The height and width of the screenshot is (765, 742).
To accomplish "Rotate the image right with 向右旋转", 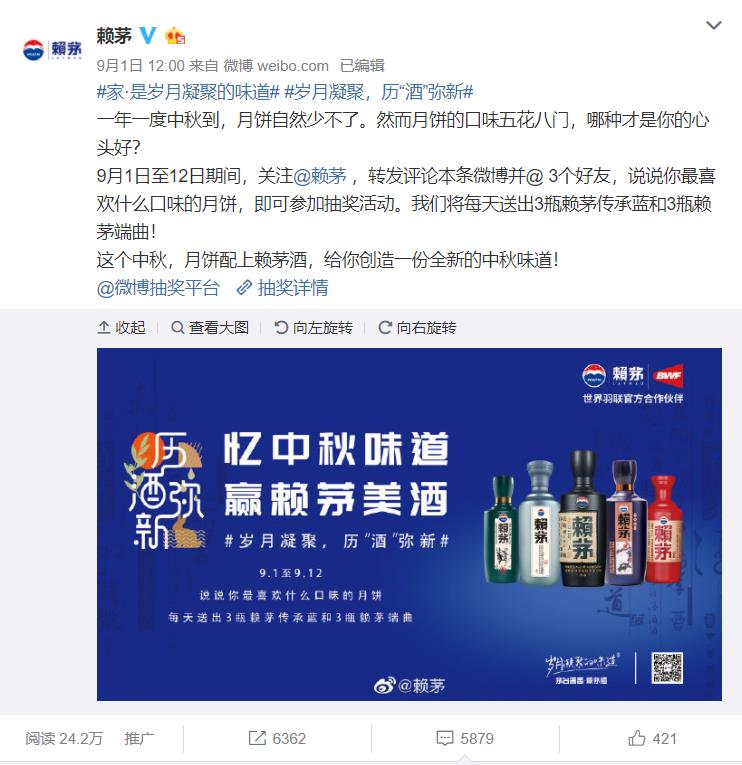I will tap(417, 327).
